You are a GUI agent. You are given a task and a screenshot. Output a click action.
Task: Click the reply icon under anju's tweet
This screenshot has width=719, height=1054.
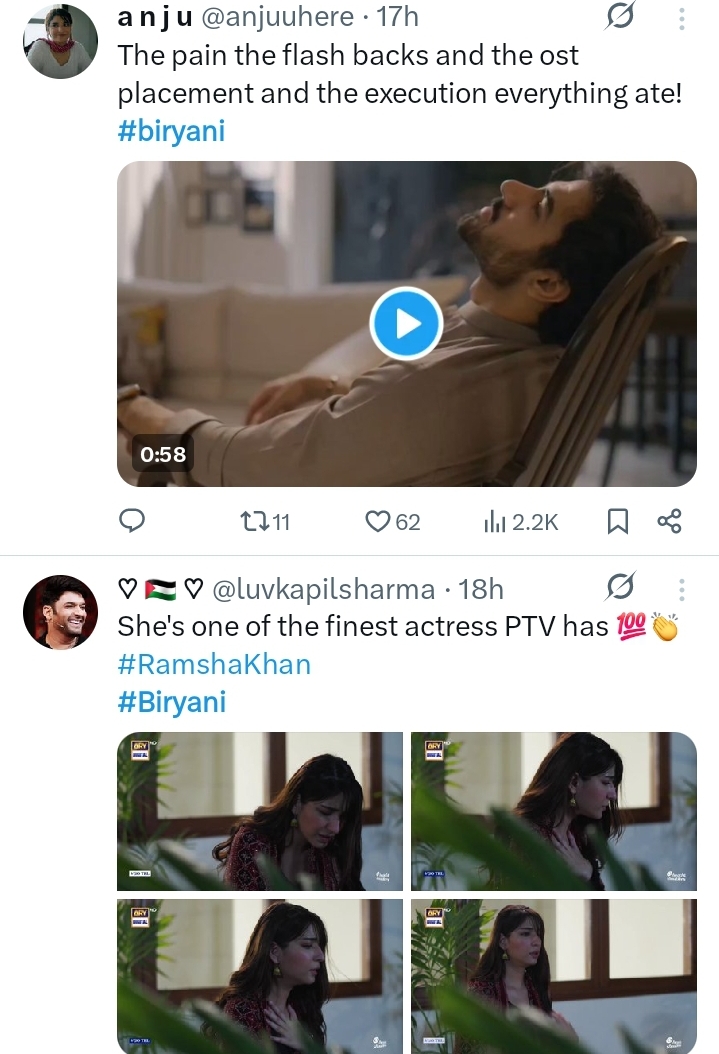(132, 520)
